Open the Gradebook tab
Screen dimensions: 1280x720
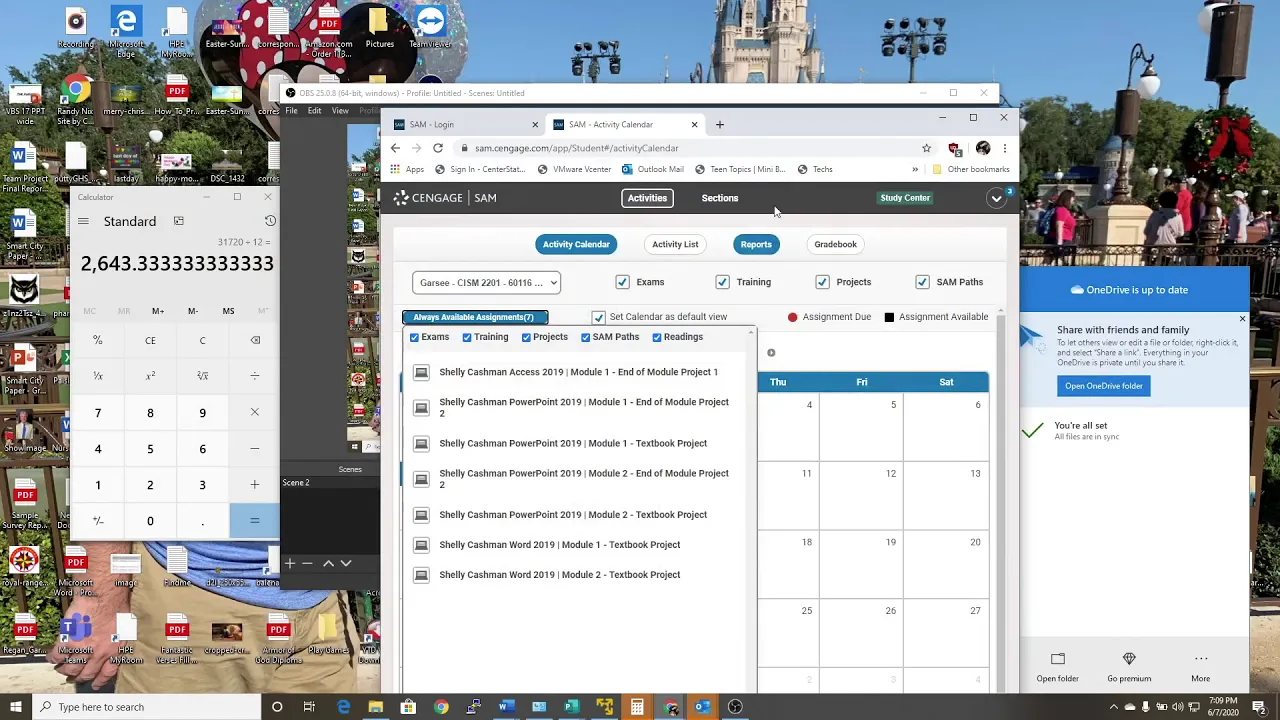[x=835, y=244]
